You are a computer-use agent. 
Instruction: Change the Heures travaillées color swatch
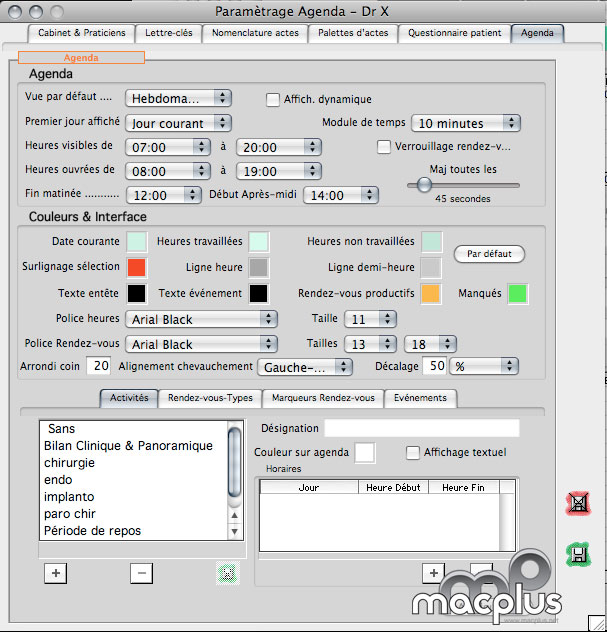(258, 242)
